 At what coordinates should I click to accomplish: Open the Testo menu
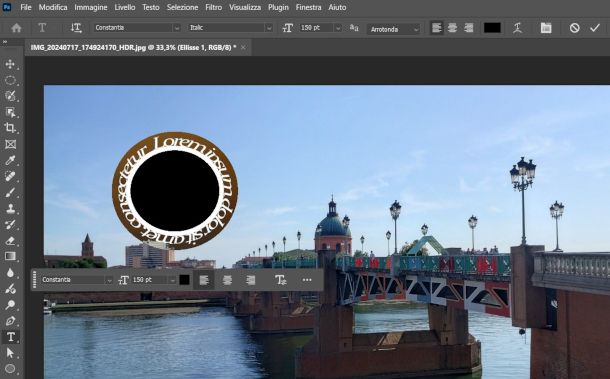click(x=151, y=7)
